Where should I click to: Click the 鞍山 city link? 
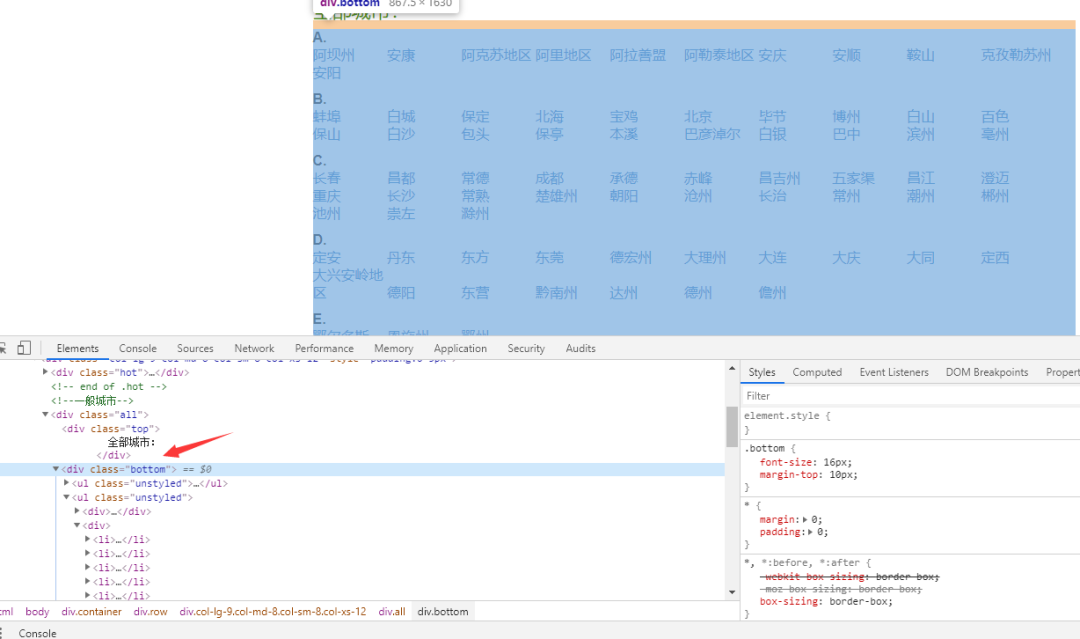click(920, 55)
